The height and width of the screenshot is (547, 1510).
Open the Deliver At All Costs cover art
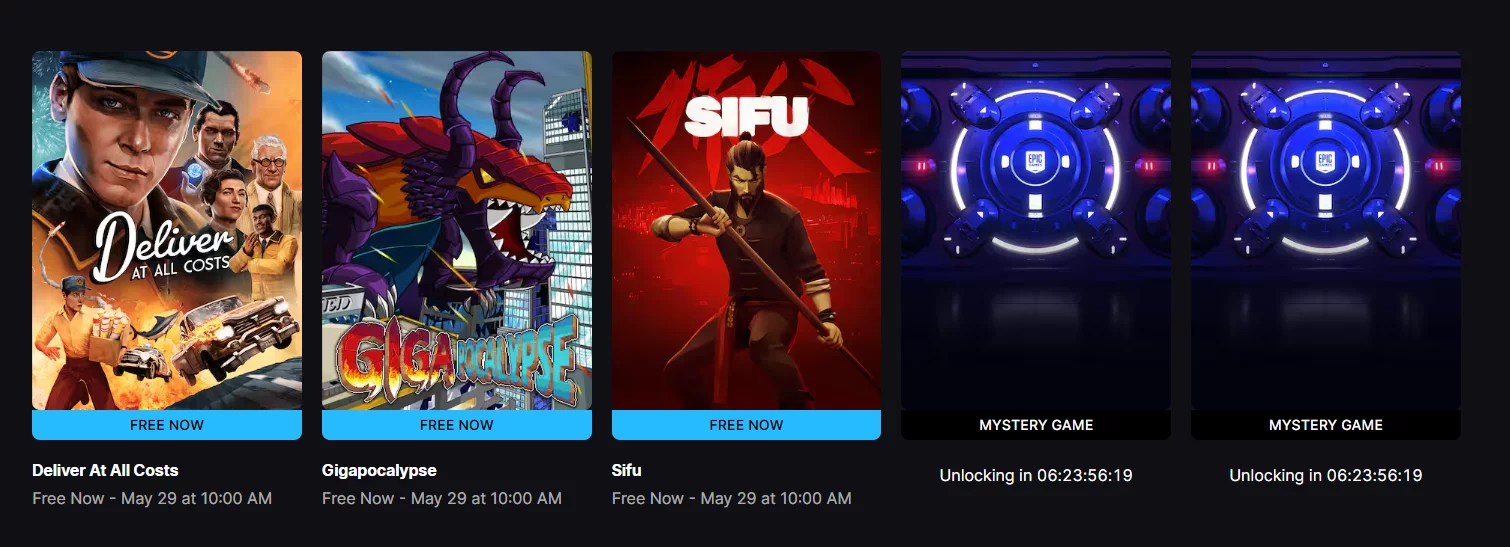click(167, 230)
